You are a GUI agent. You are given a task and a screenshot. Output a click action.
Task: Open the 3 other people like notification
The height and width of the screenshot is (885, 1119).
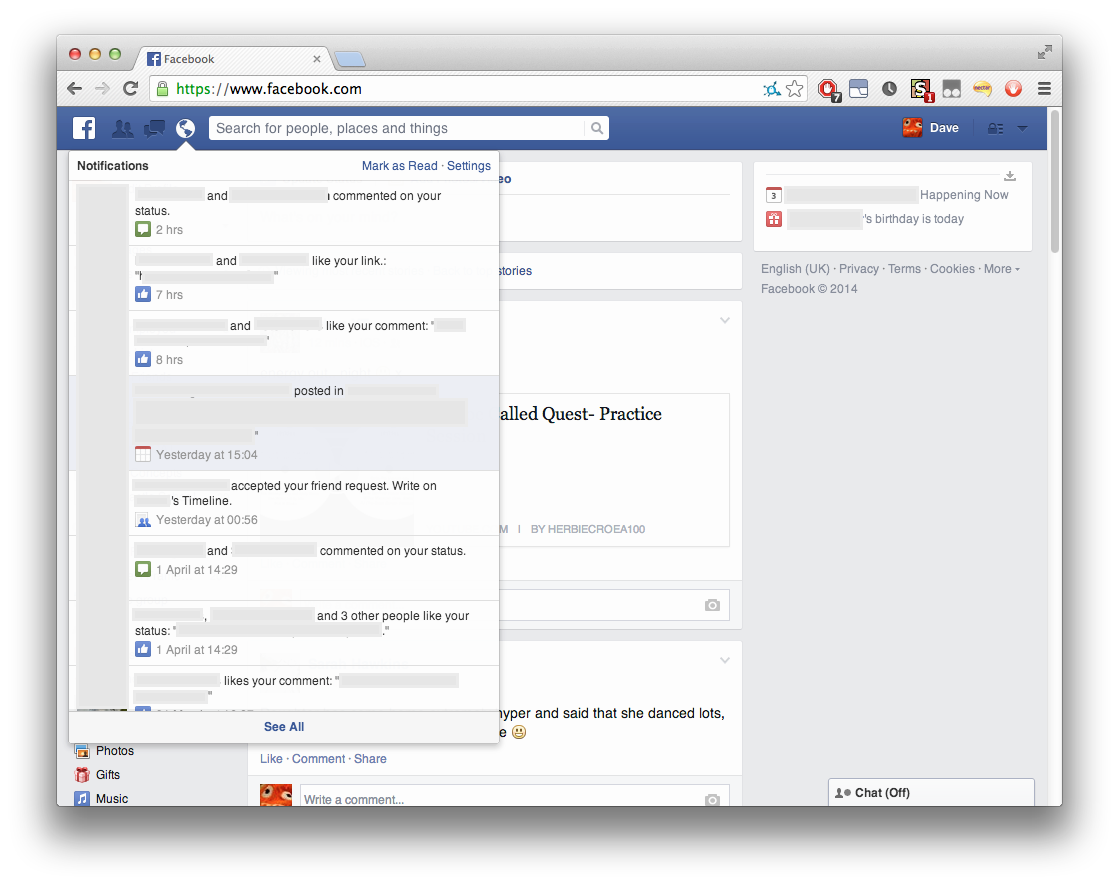(x=284, y=633)
